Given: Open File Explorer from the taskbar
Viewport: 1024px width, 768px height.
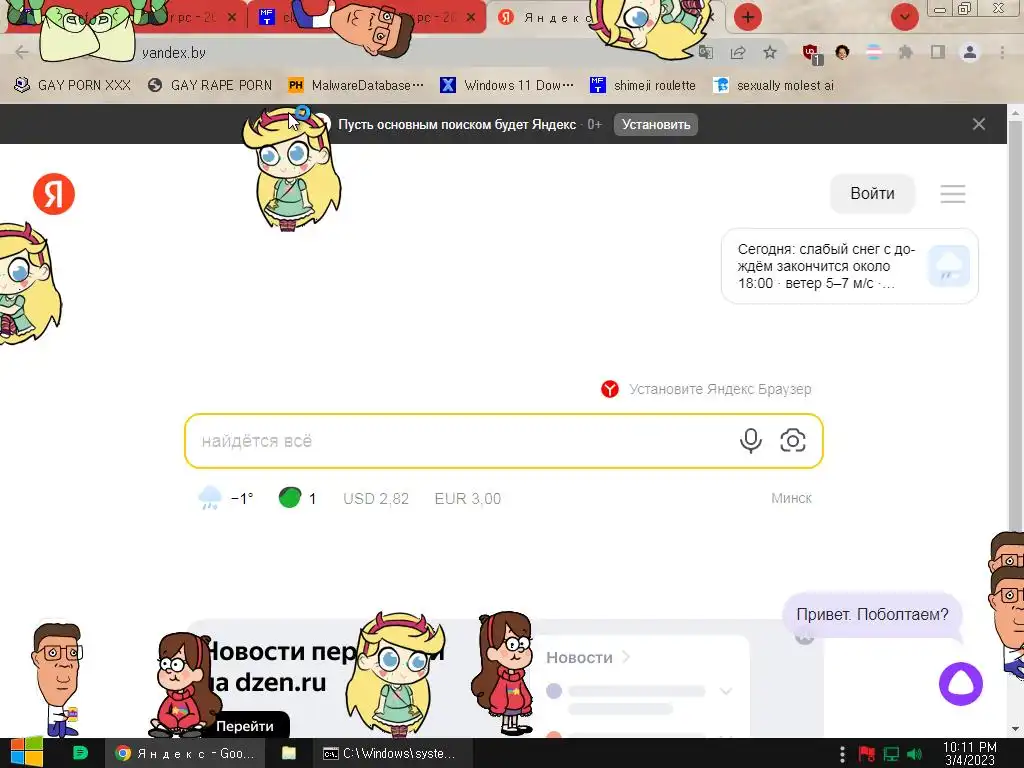Looking at the screenshot, I should tap(289, 753).
